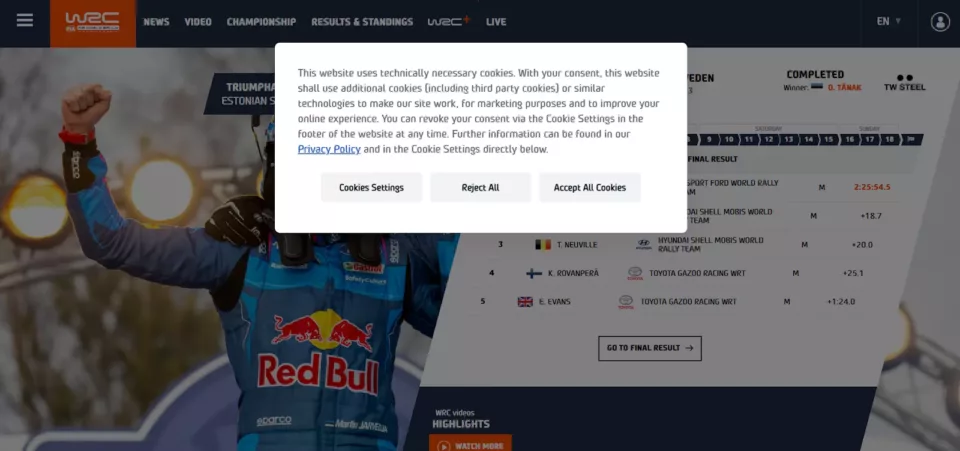Click the Toyota logo beside K. Rovanperä
This screenshot has height=451, width=960.
click(635, 273)
